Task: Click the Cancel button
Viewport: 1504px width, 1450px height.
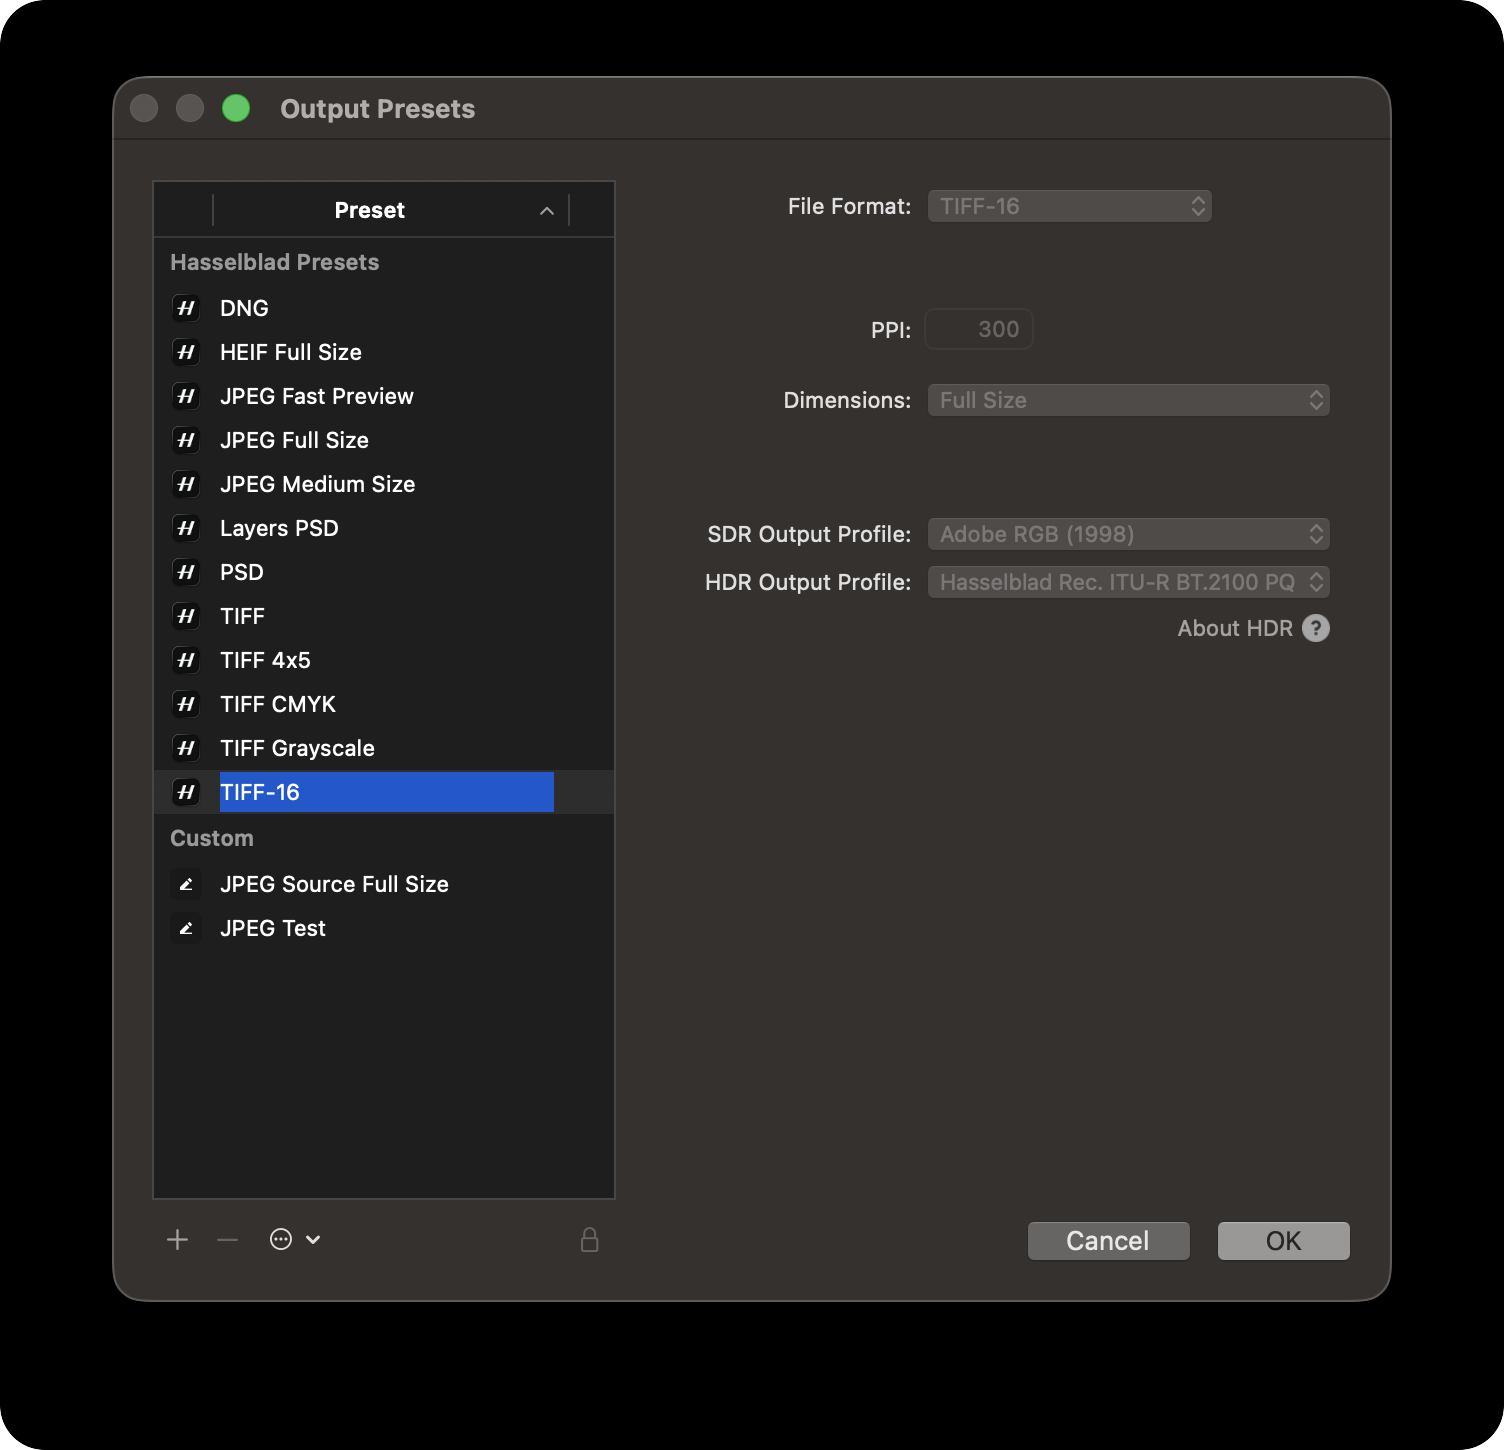Action: coord(1109,1241)
